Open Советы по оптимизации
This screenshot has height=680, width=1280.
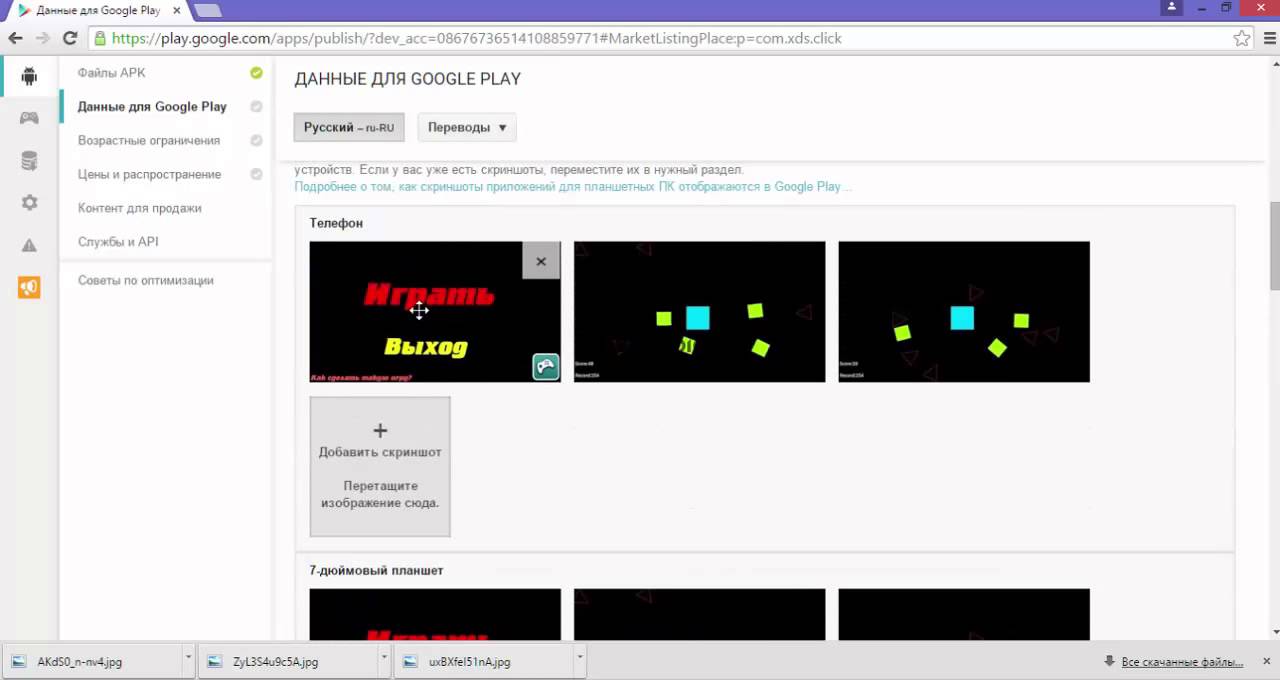tap(146, 281)
